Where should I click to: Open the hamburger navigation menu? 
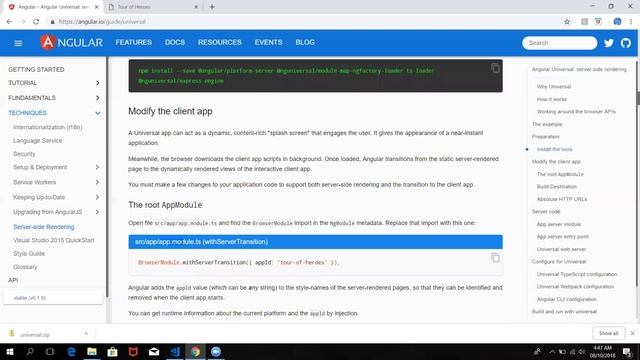pyautogui.click(x=18, y=43)
